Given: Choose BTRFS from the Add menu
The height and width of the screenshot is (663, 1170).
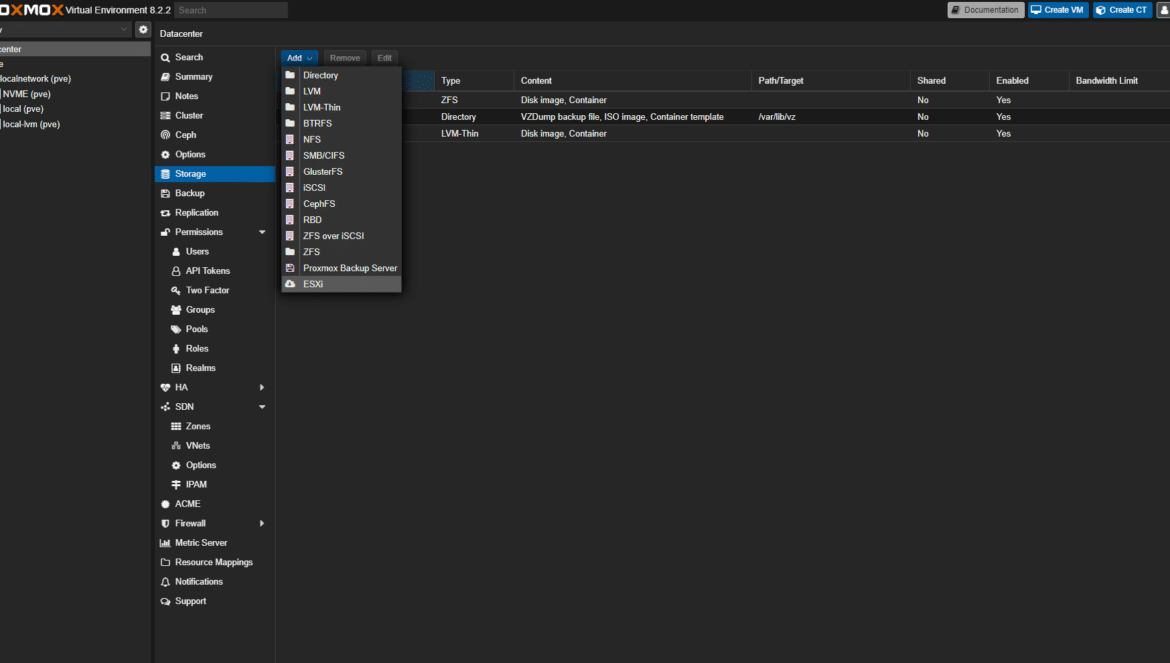Looking at the screenshot, I should pos(341,123).
